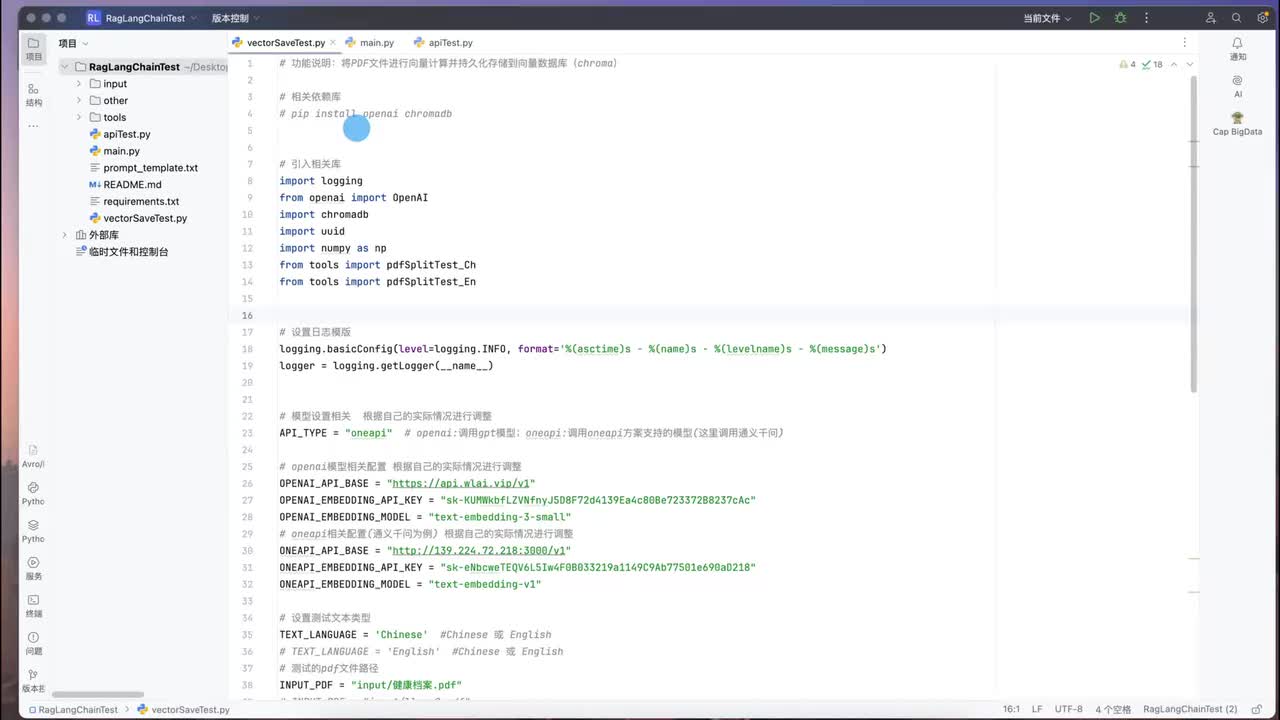
Task: Switch to the main.py editor tab
Action: pyautogui.click(x=370, y=43)
